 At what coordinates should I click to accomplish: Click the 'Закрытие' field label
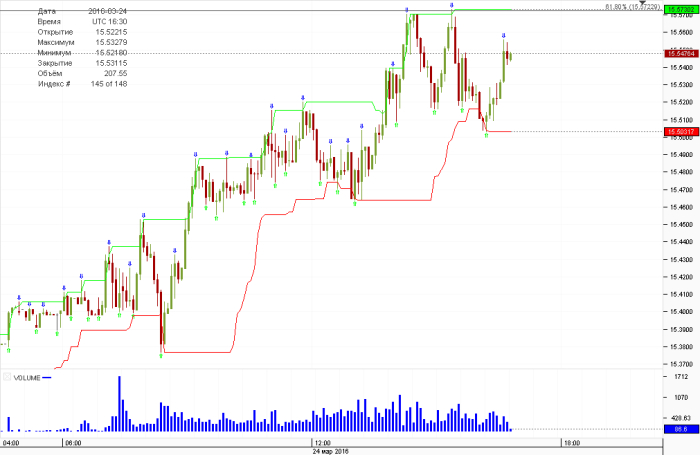point(55,63)
